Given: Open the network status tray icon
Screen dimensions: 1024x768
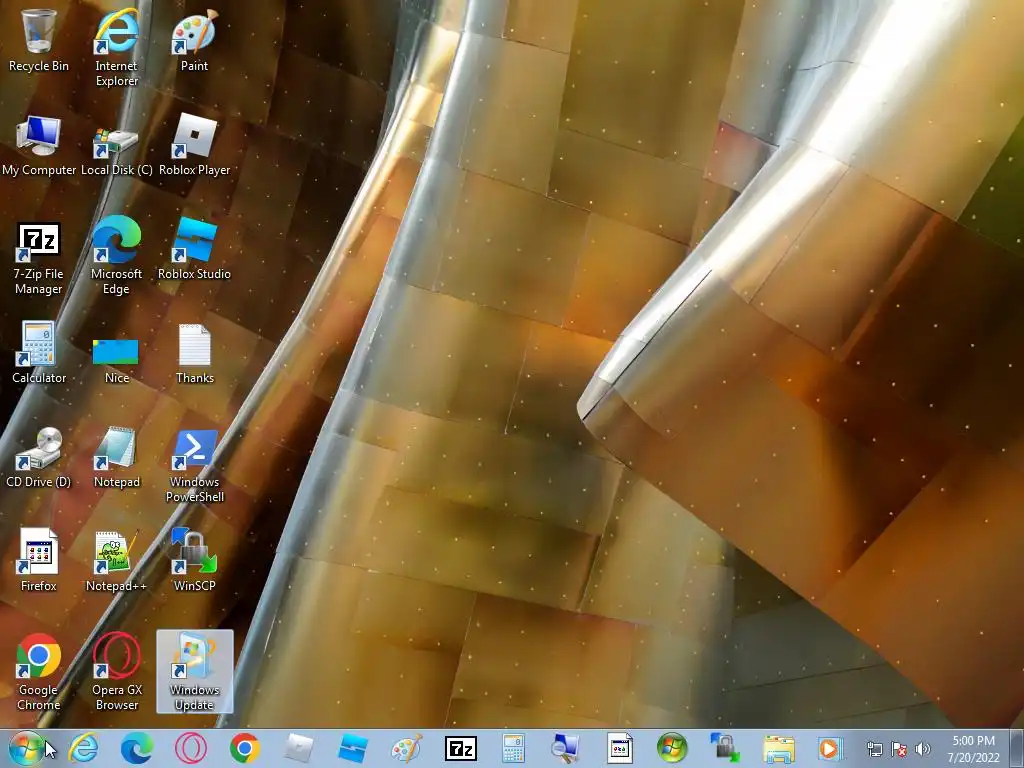Looking at the screenshot, I should 874,749.
